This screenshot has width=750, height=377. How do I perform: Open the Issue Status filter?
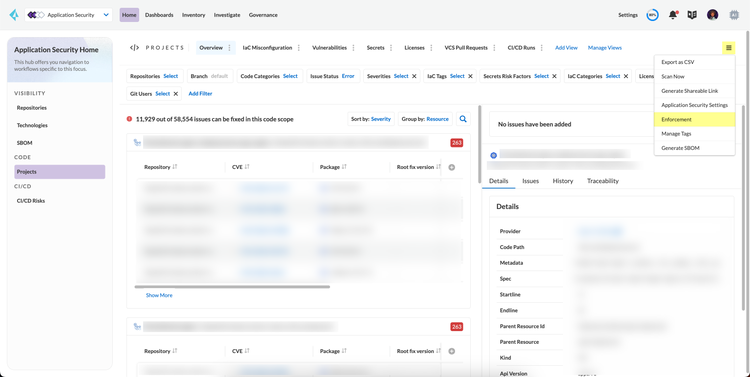333,76
